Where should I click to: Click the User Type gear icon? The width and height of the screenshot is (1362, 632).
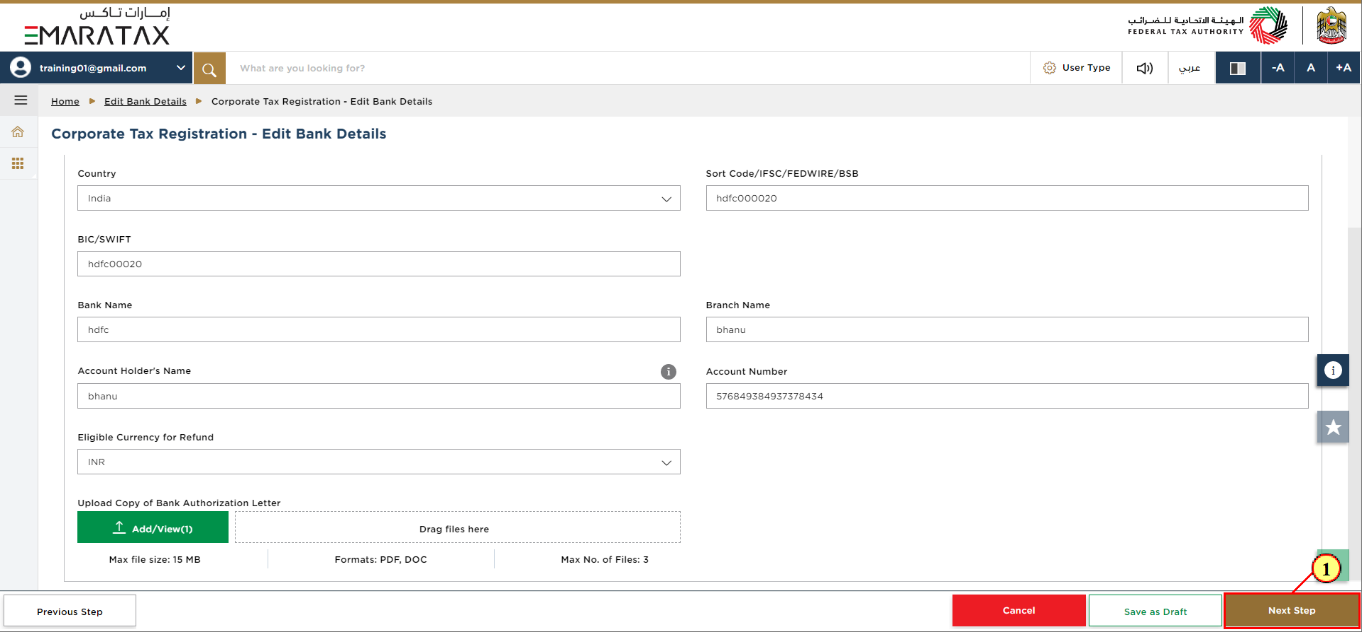pyautogui.click(x=1049, y=68)
